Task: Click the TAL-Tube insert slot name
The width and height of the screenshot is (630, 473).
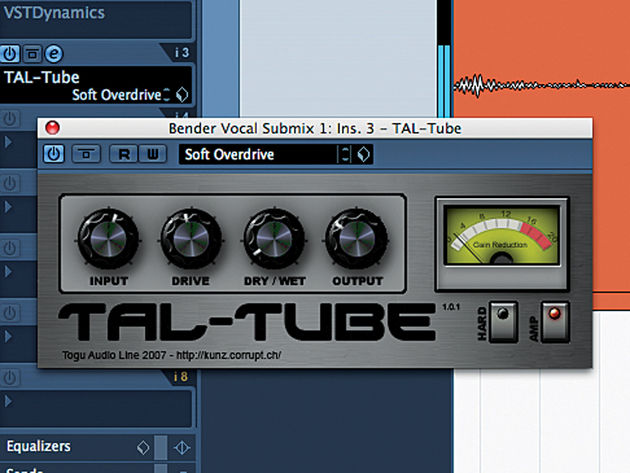Action: coord(42,77)
